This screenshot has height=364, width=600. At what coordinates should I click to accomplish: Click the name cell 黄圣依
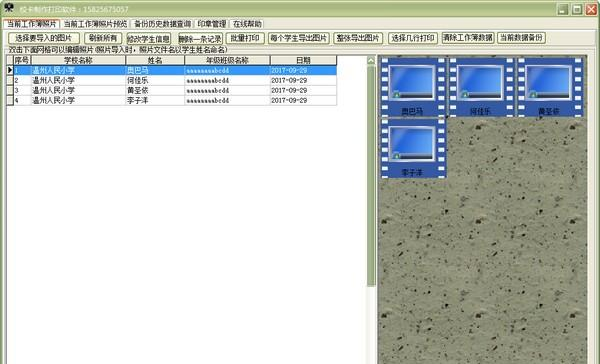click(155, 90)
